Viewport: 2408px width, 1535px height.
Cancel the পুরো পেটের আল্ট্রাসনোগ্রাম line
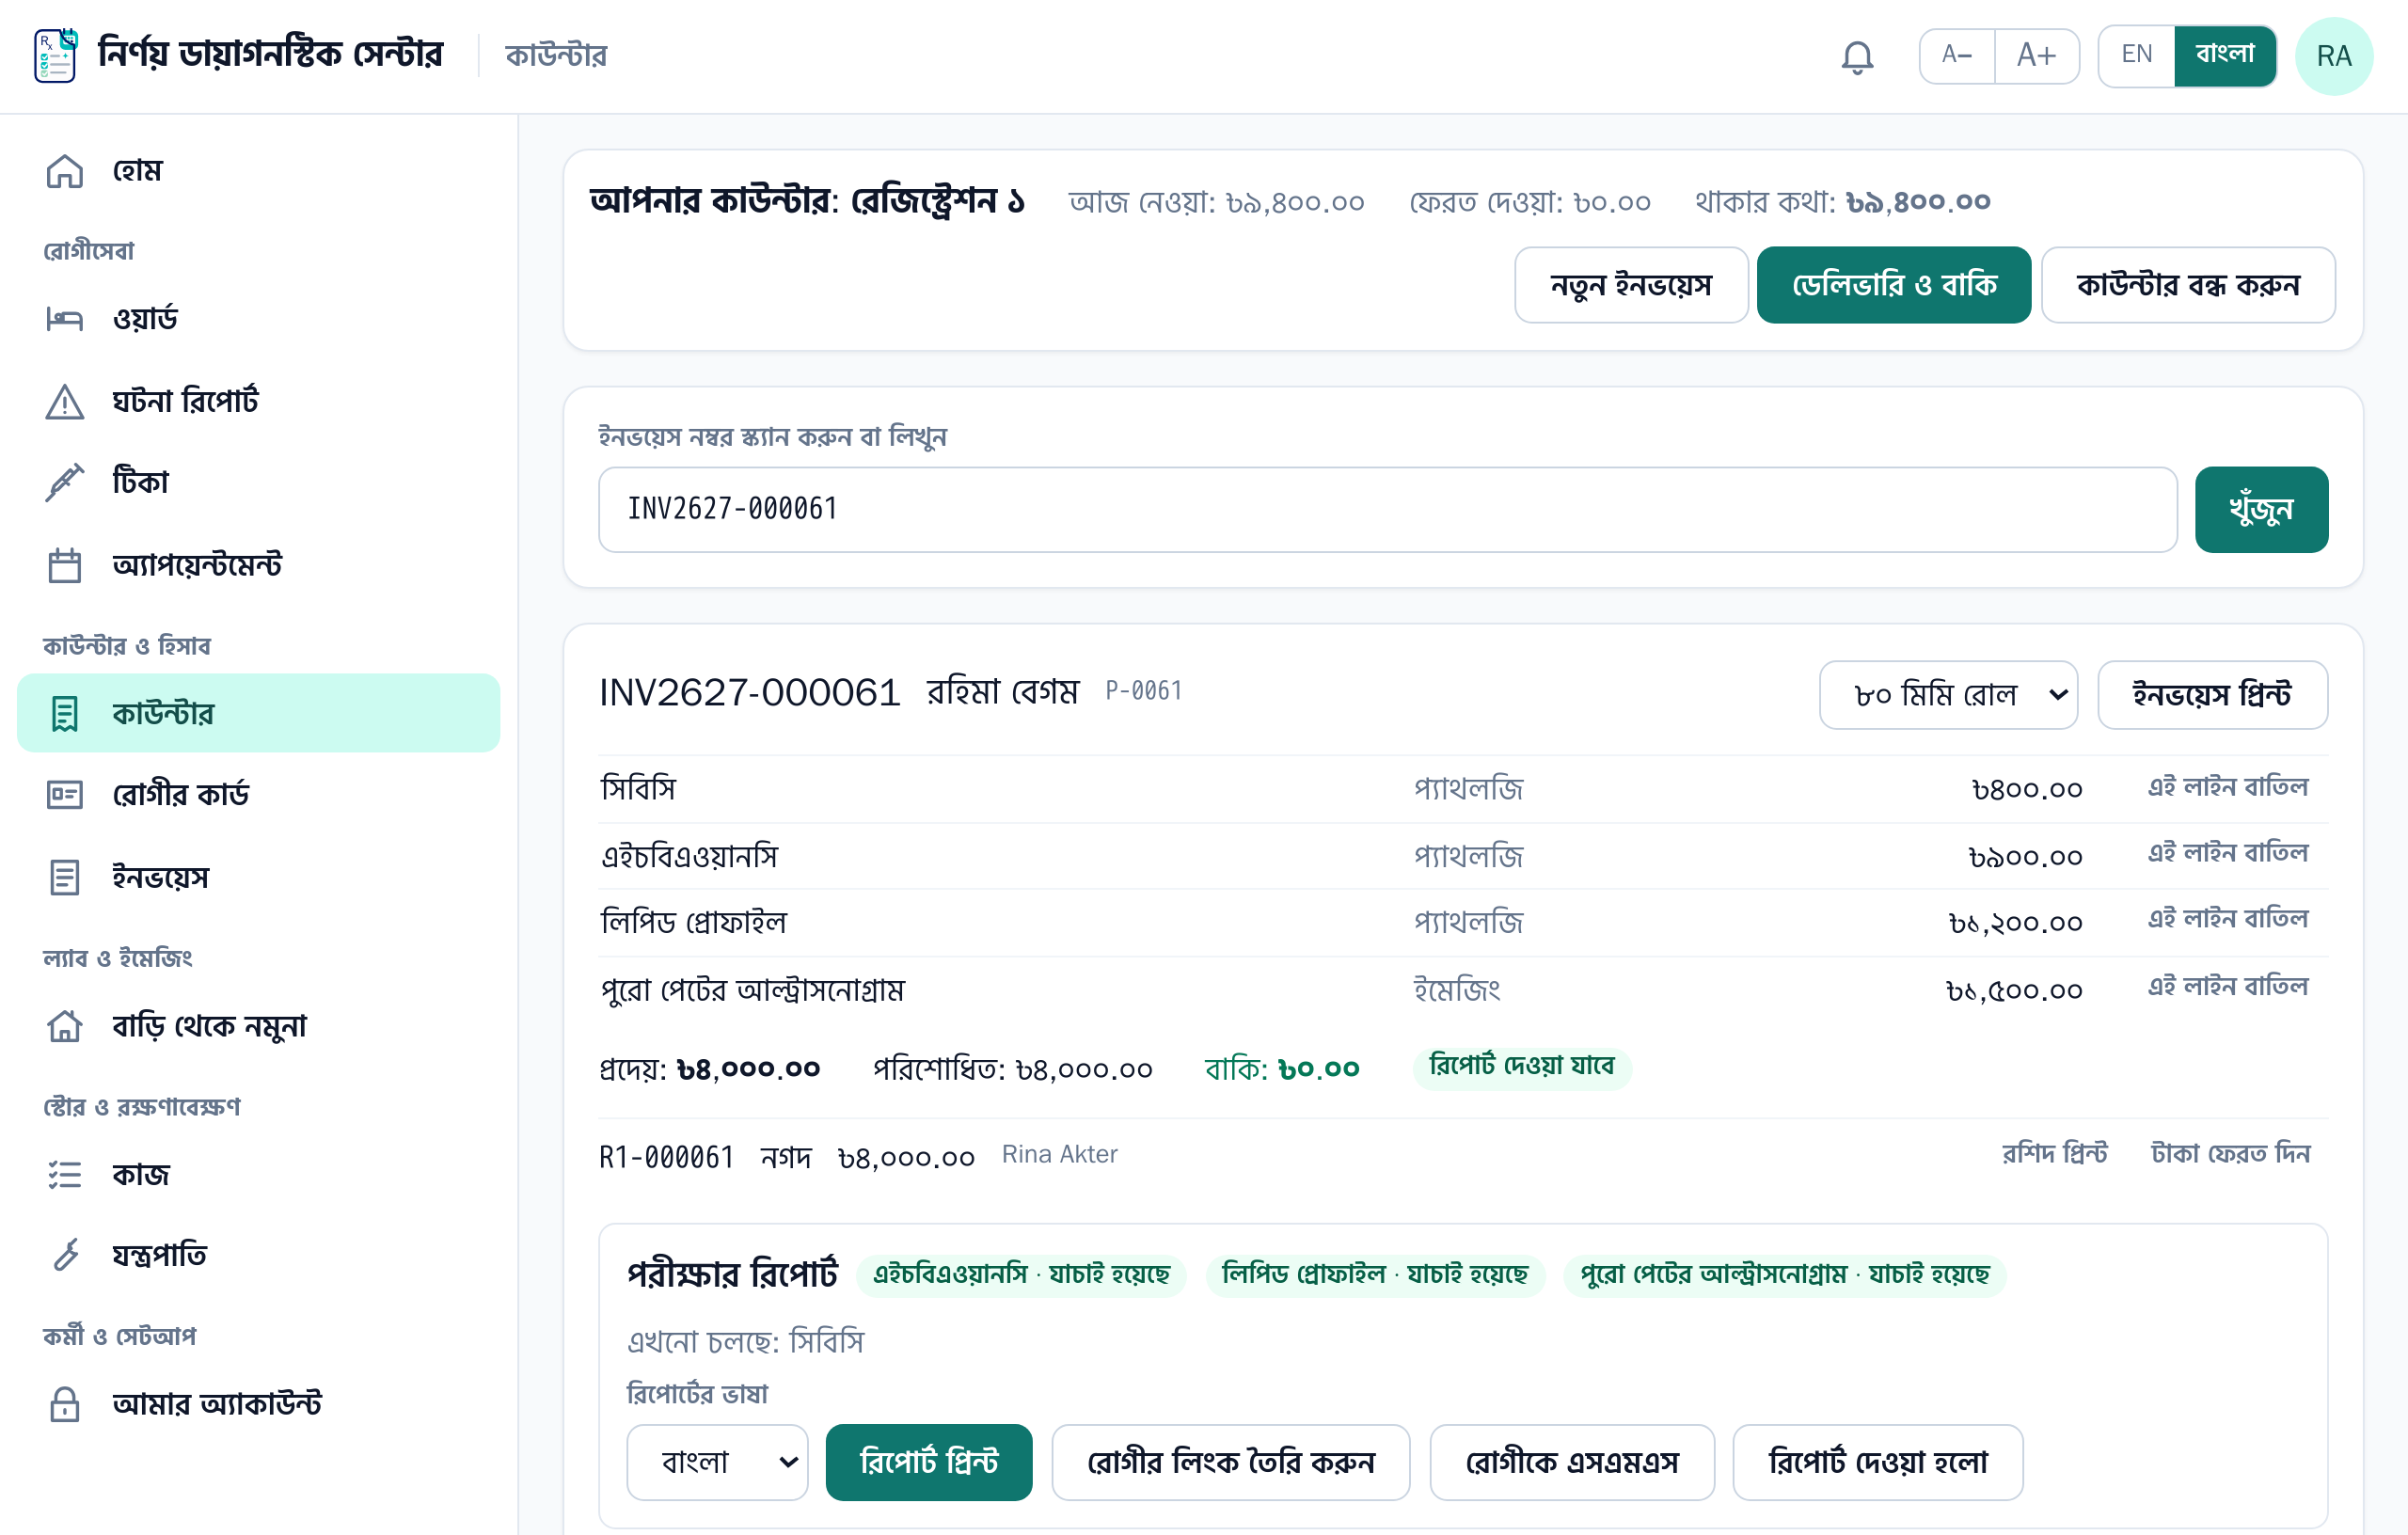(x=2227, y=988)
